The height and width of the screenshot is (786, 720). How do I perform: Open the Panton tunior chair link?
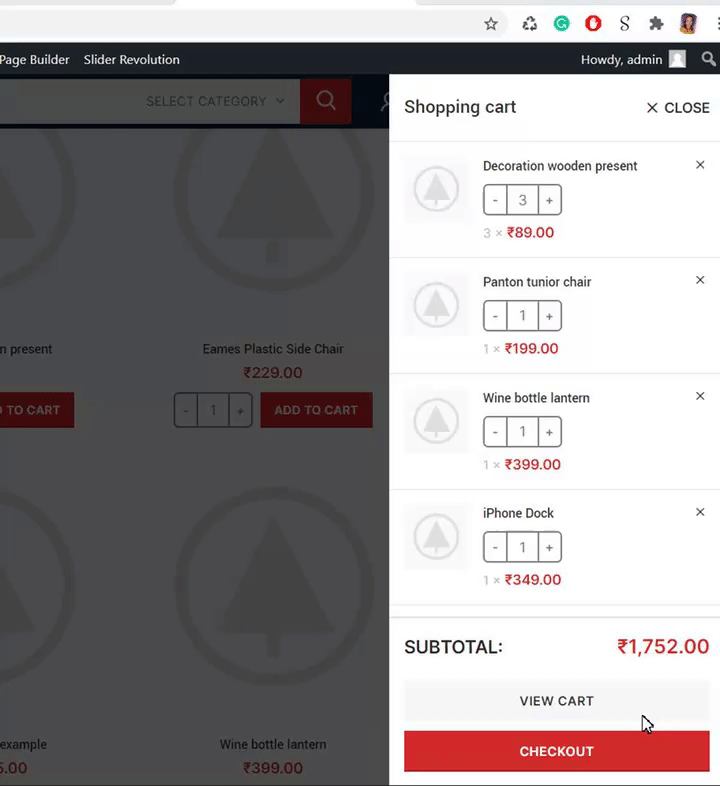[x=537, y=282]
